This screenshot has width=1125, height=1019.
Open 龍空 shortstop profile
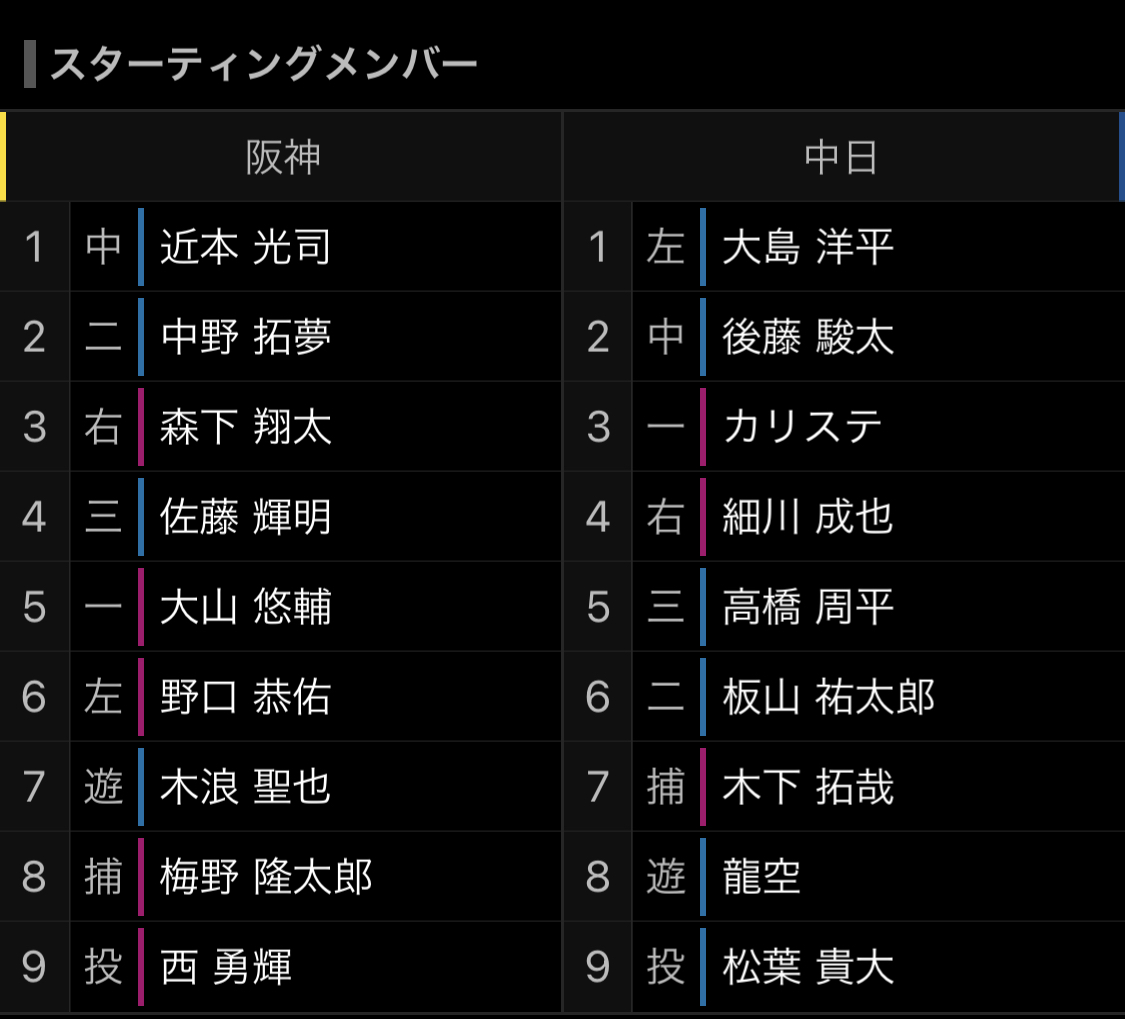(761, 877)
